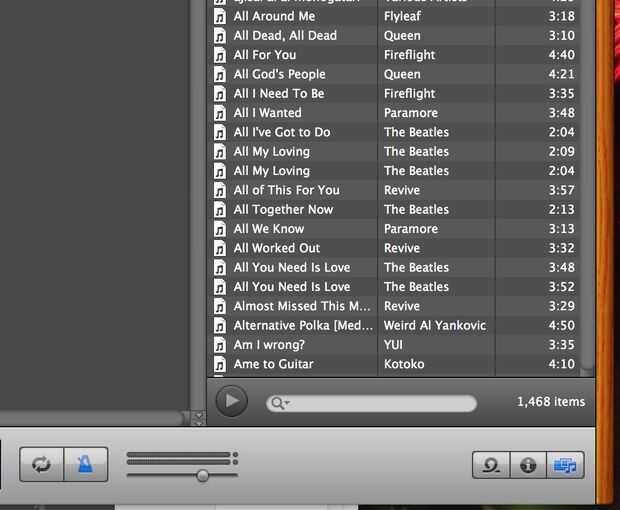The image size is (620, 510).
Task: Click the song icon for All I've Got to Do
Action: (220, 133)
